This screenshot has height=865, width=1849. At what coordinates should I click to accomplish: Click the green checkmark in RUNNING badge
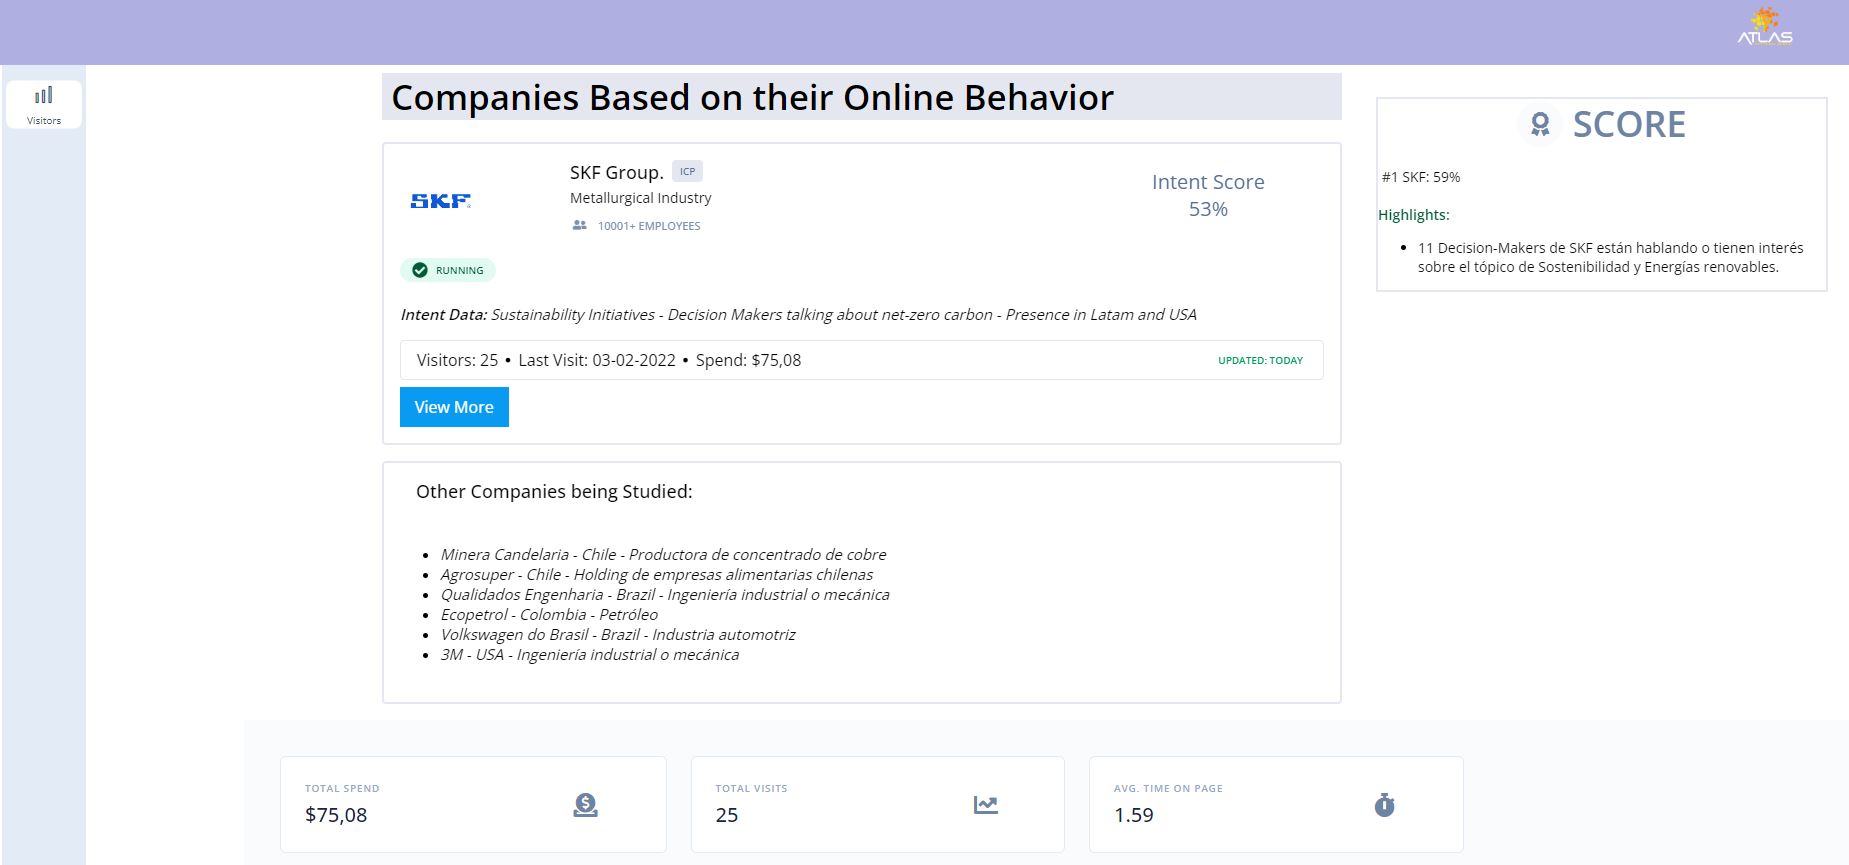point(420,270)
